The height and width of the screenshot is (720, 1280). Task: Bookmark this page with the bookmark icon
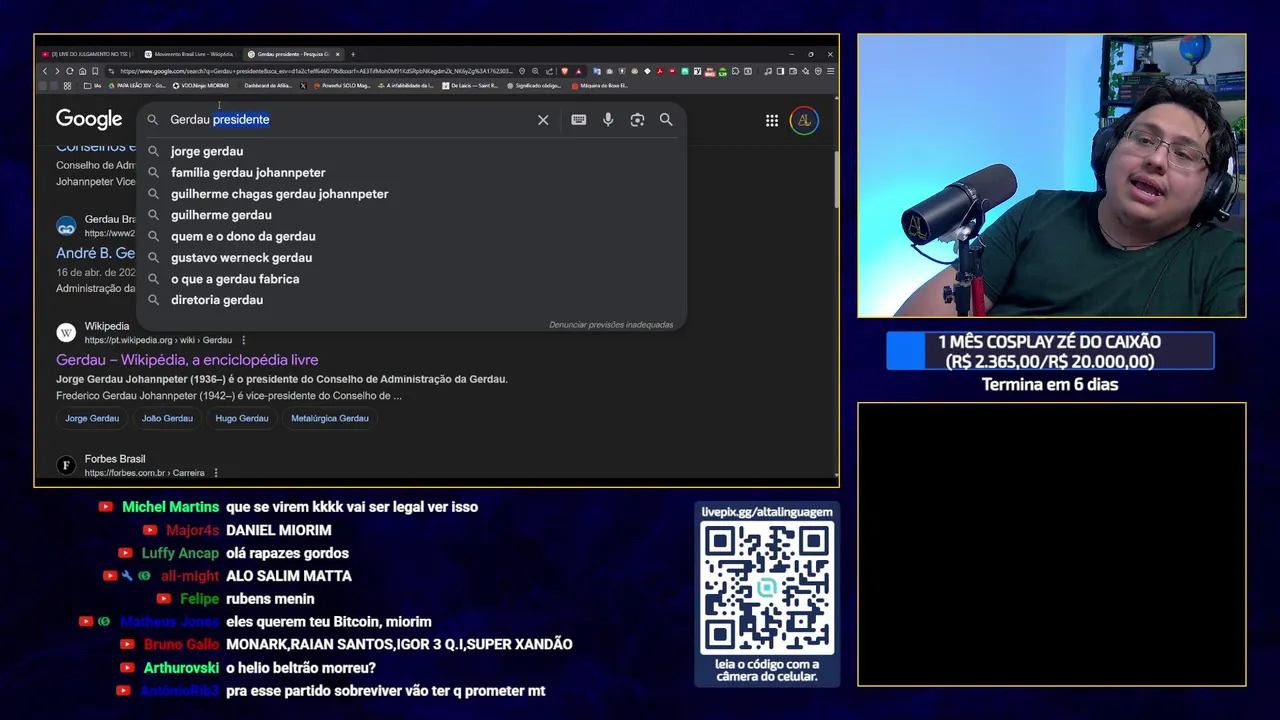95,71
